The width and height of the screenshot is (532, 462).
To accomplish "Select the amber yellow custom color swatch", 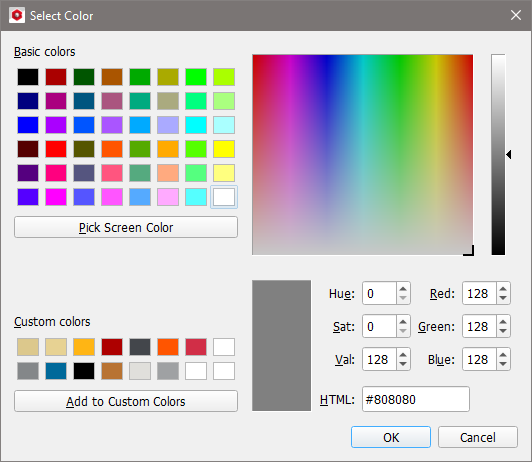I will pyautogui.click(x=84, y=347).
